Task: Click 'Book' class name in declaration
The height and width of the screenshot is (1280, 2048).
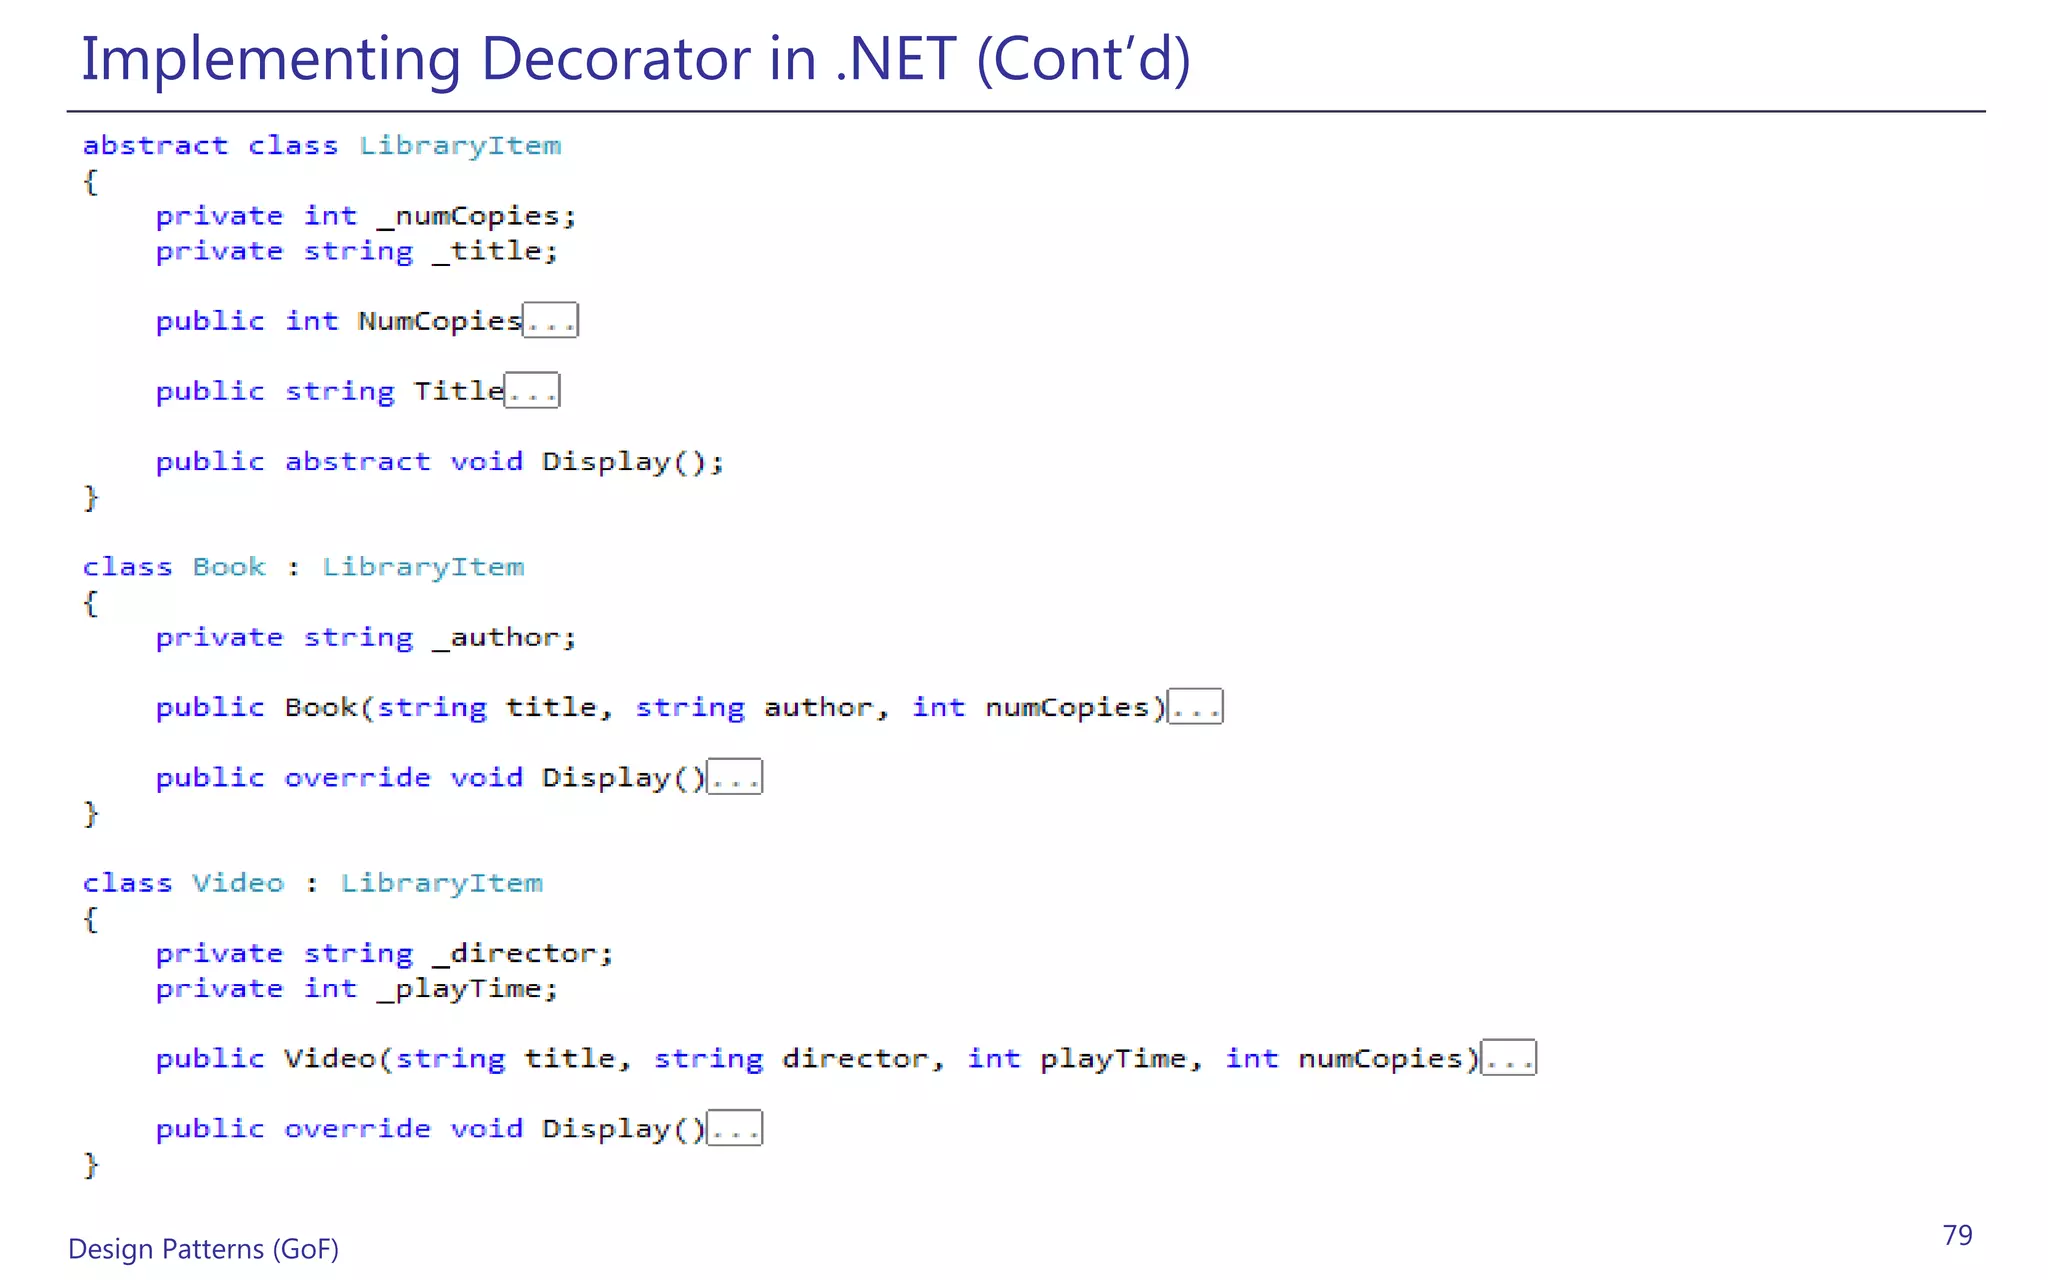Action: point(229,567)
